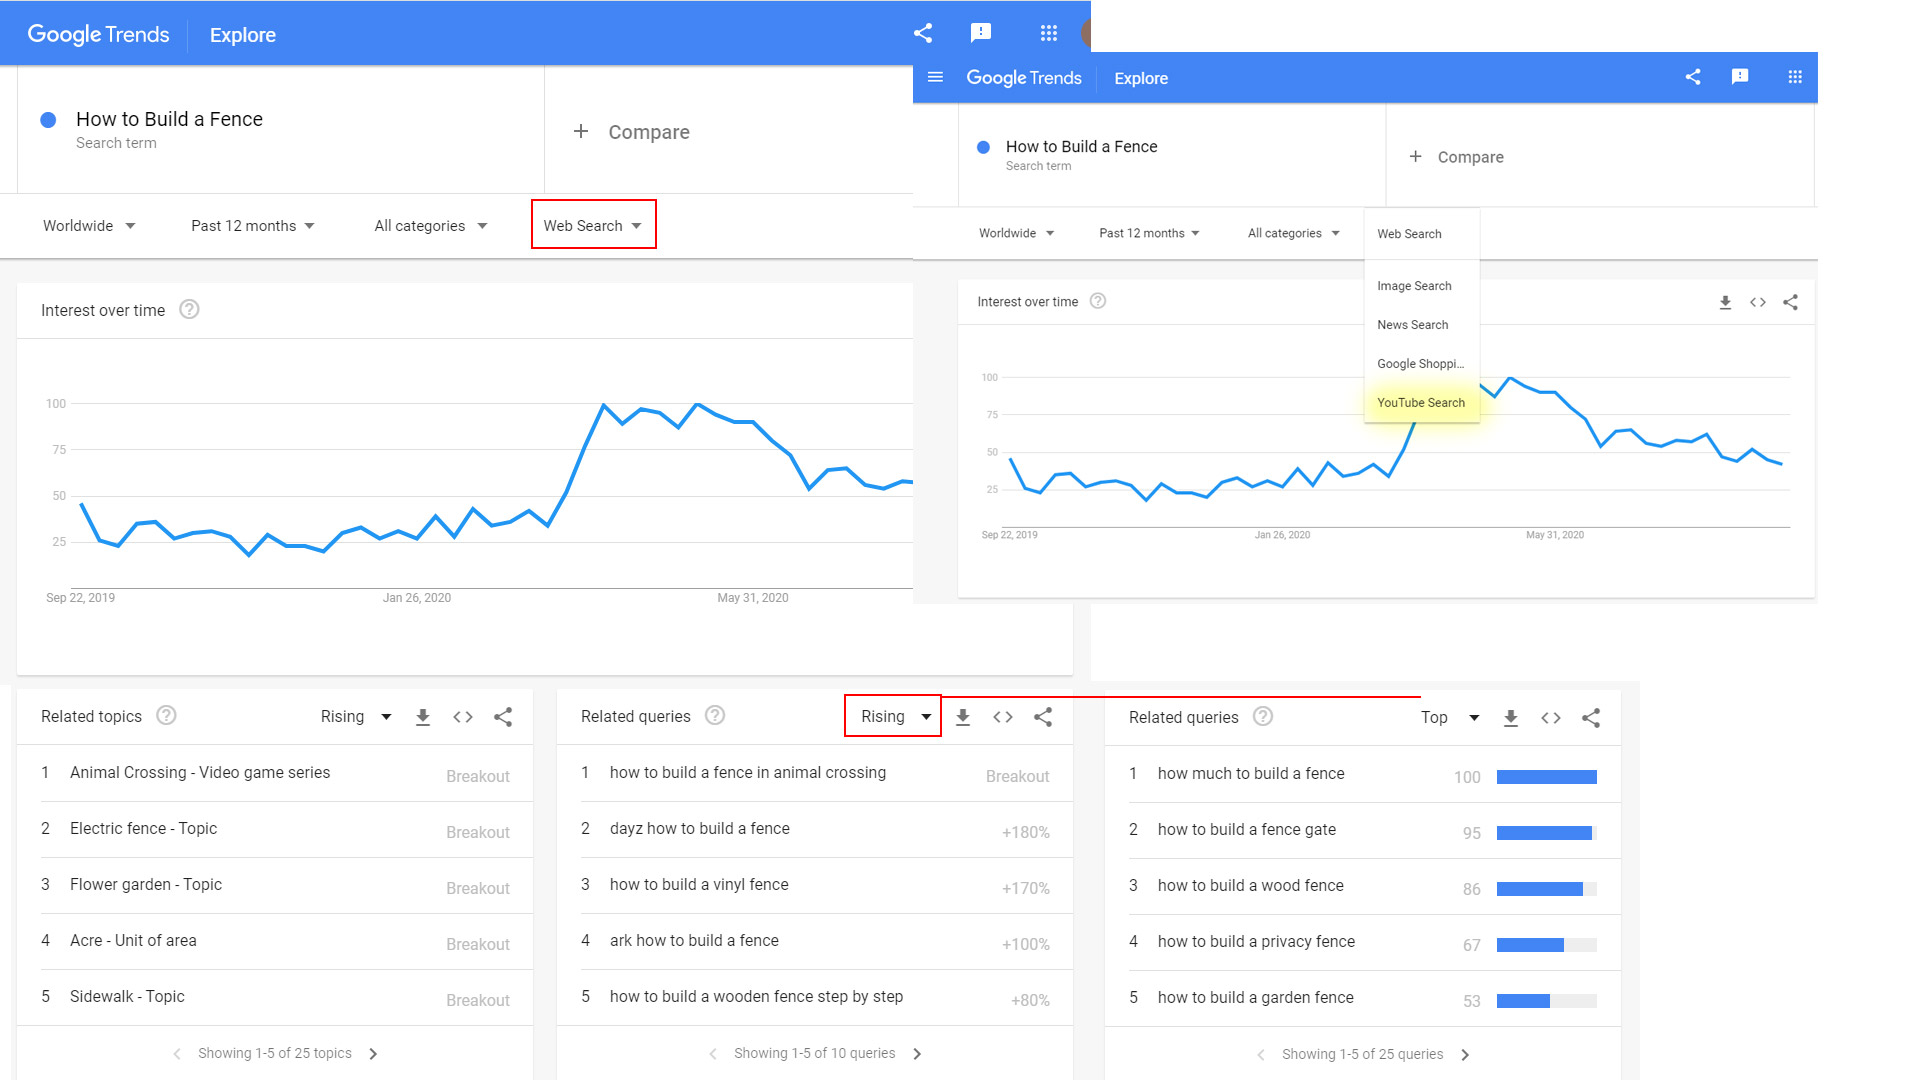The width and height of the screenshot is (1920, 1080).
Task: Select News Search option
Action: coord(1421,325)
